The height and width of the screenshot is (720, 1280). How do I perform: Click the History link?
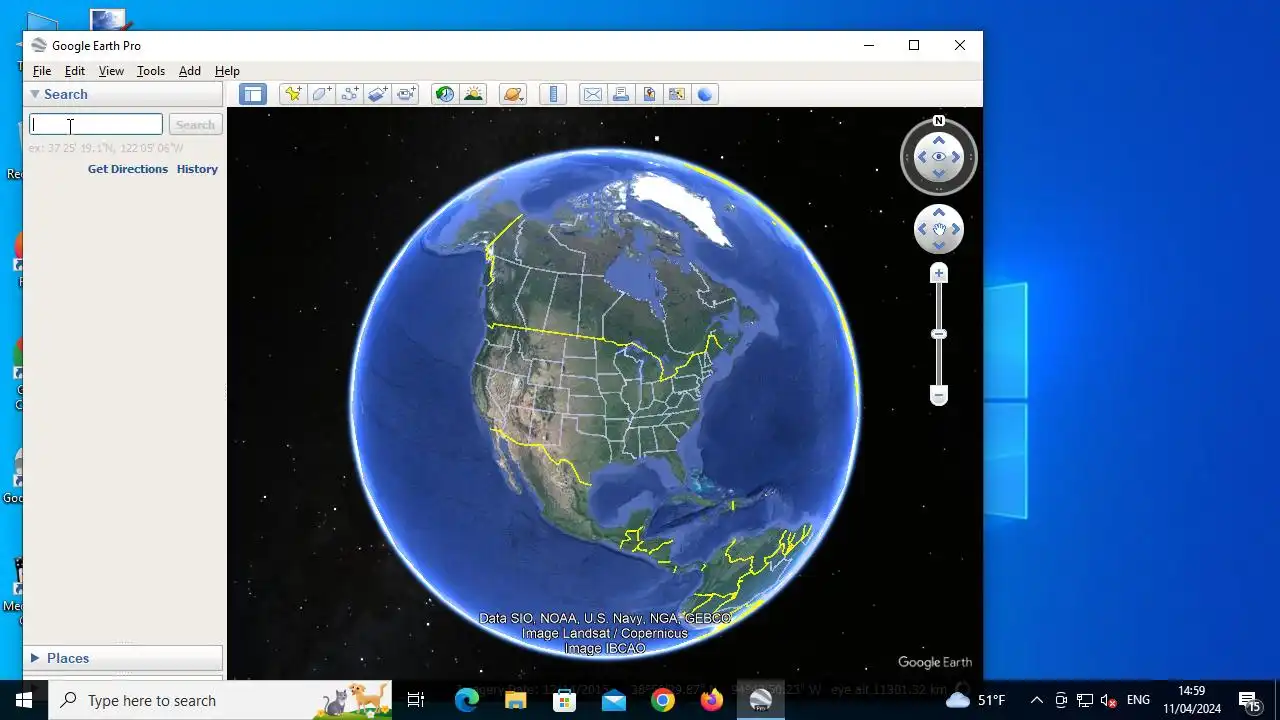click(x=197, y=169)
